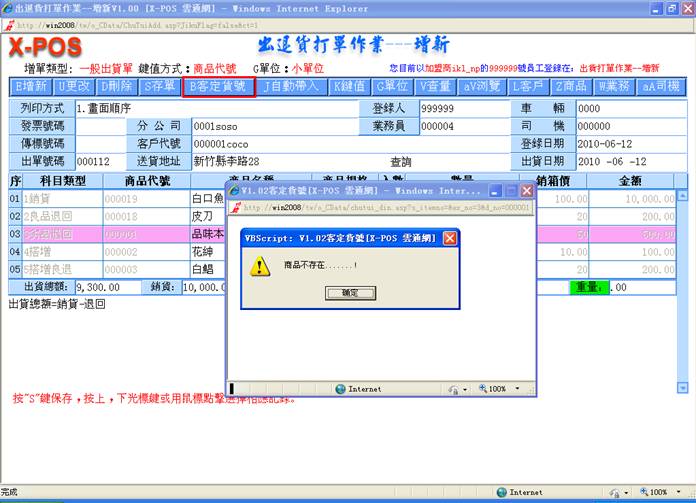
Task: Select row 01 item code 000019
Action: (120, 199)
